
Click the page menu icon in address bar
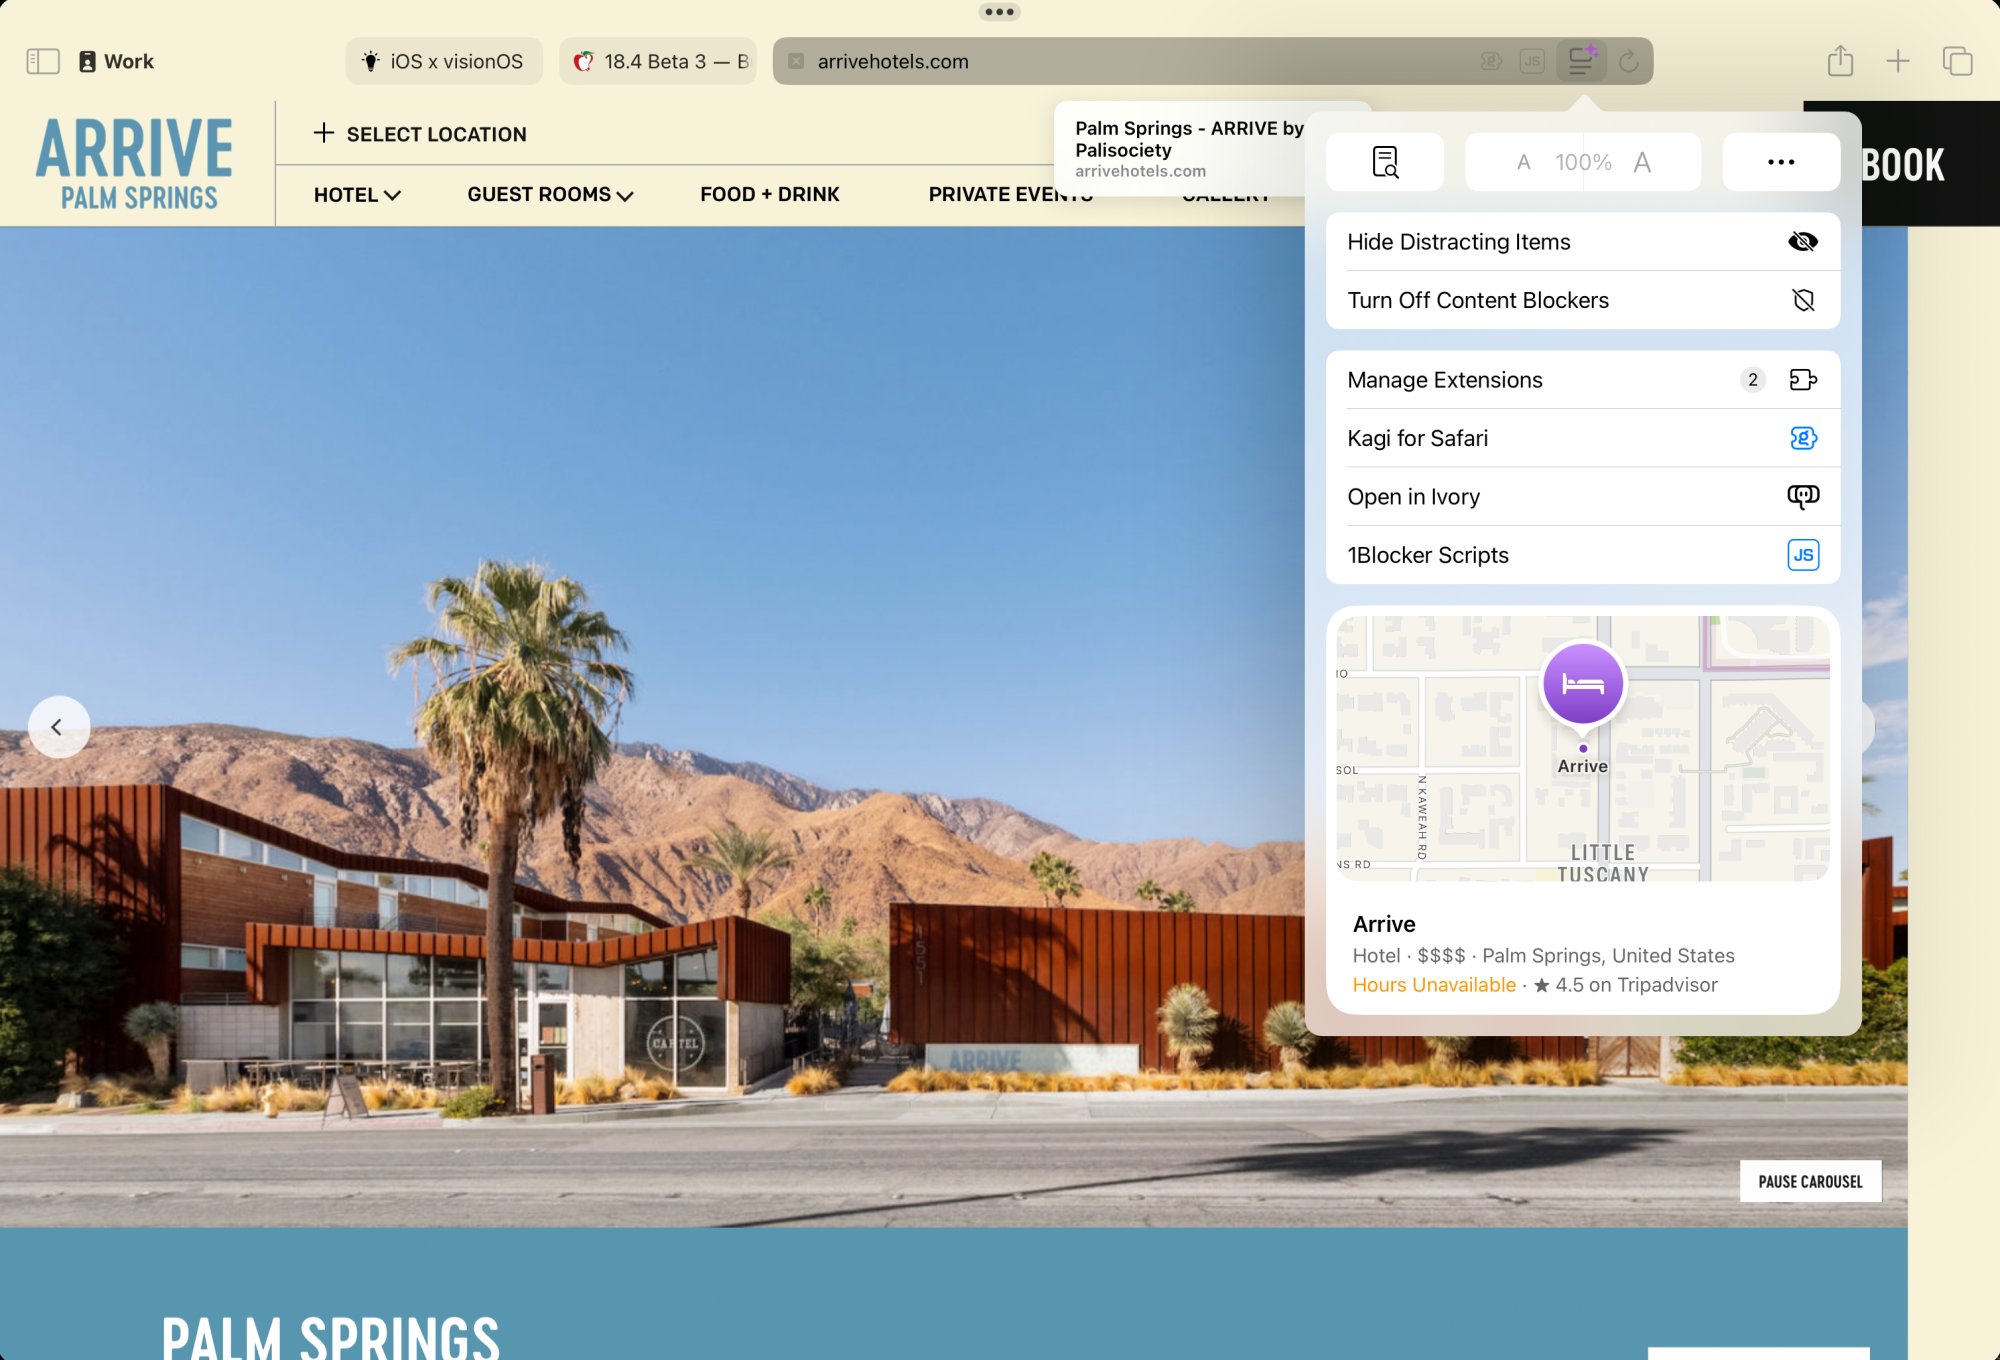coord(1580,61)
